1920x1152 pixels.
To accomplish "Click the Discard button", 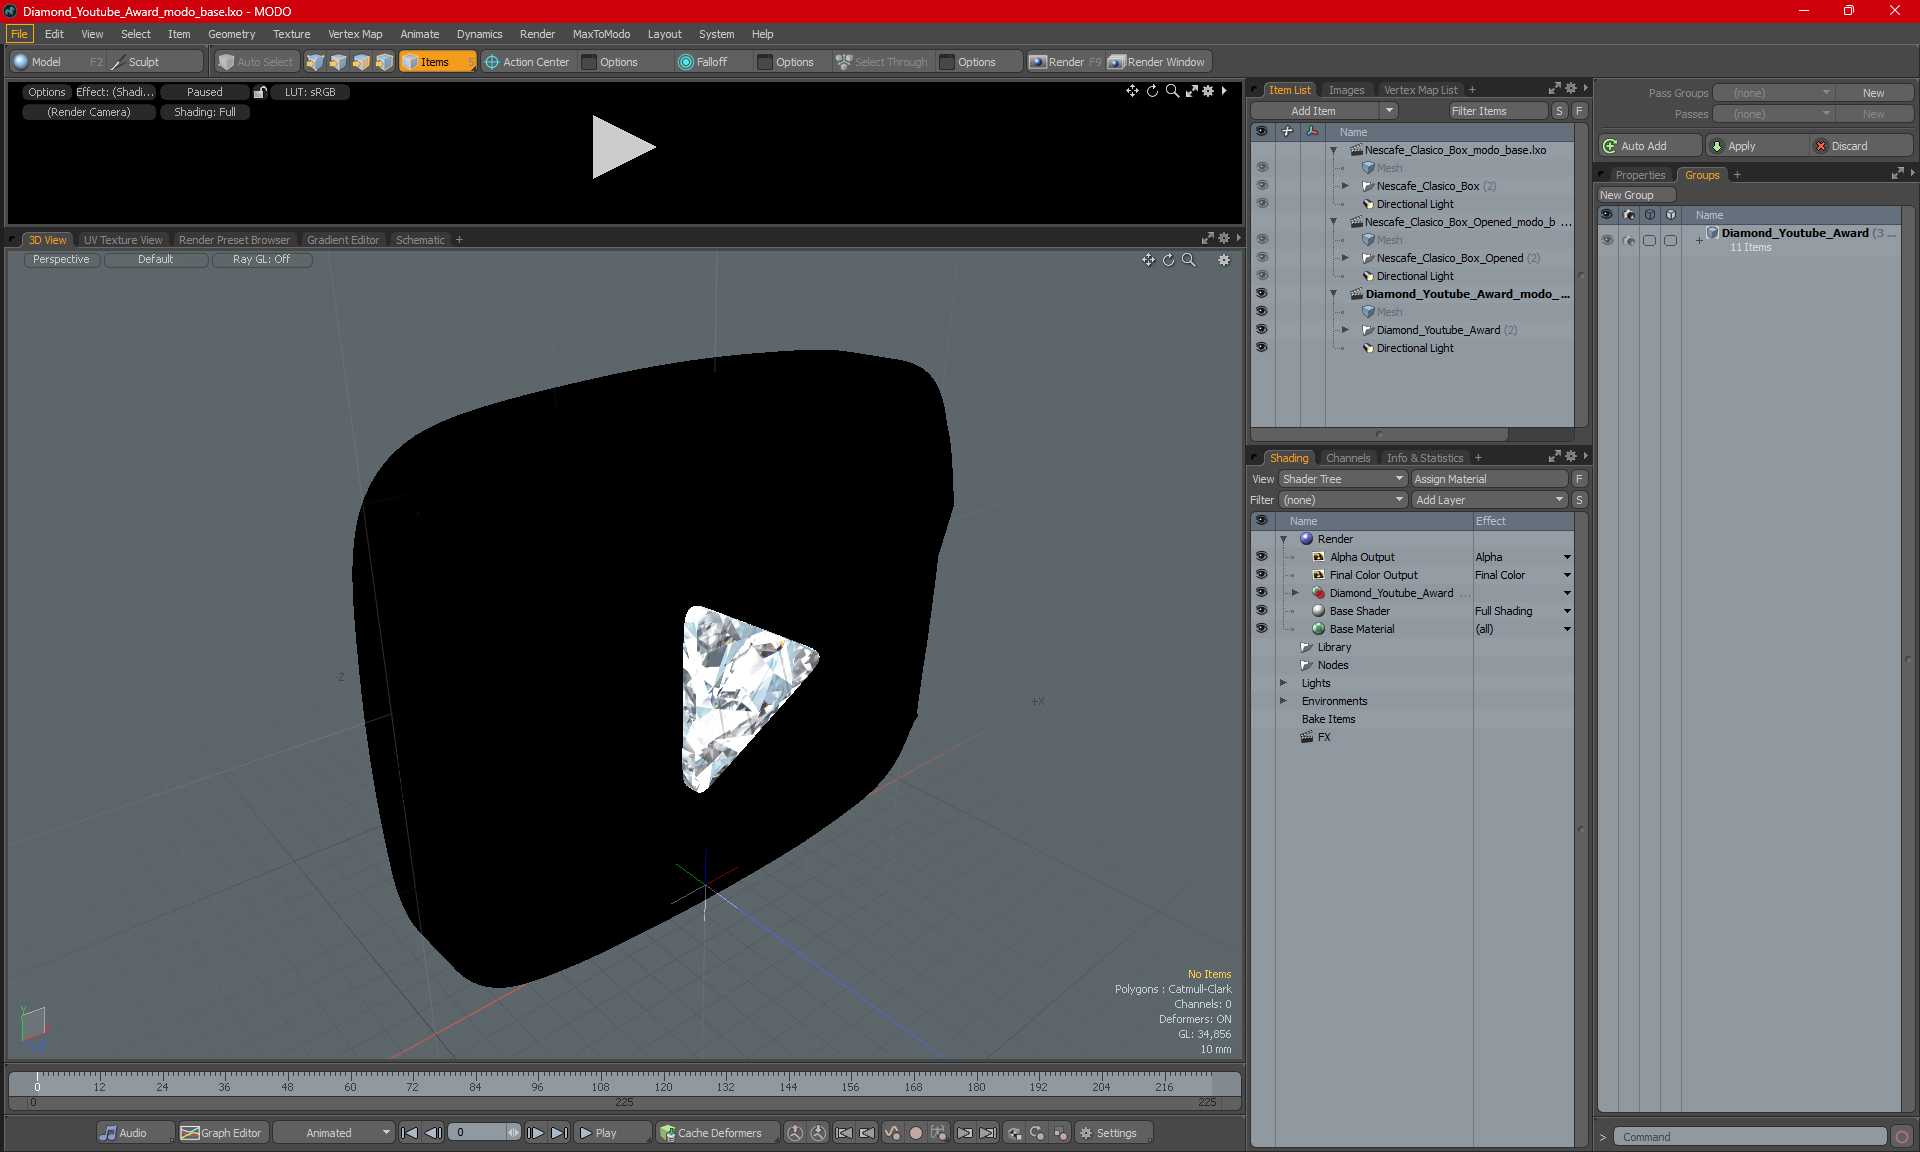I will [x=1861, y=146].
